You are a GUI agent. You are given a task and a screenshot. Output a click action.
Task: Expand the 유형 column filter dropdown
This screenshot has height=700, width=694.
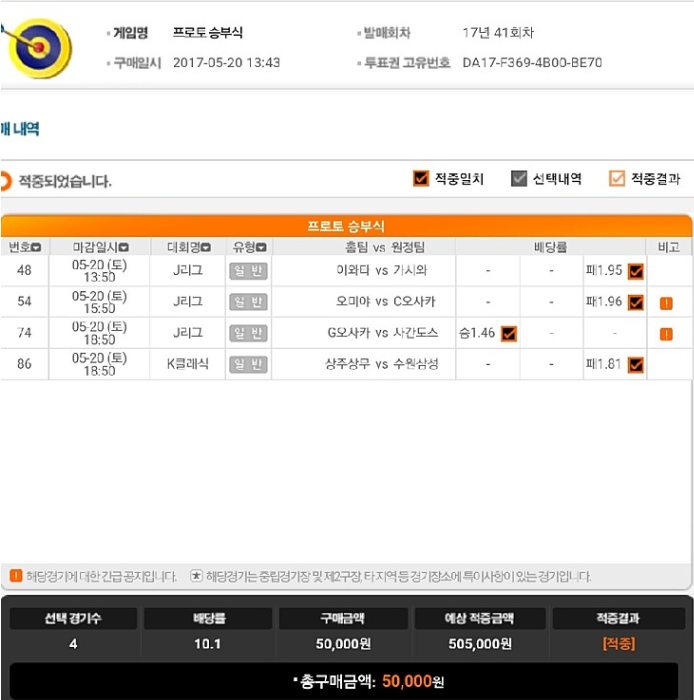(262, 247)
